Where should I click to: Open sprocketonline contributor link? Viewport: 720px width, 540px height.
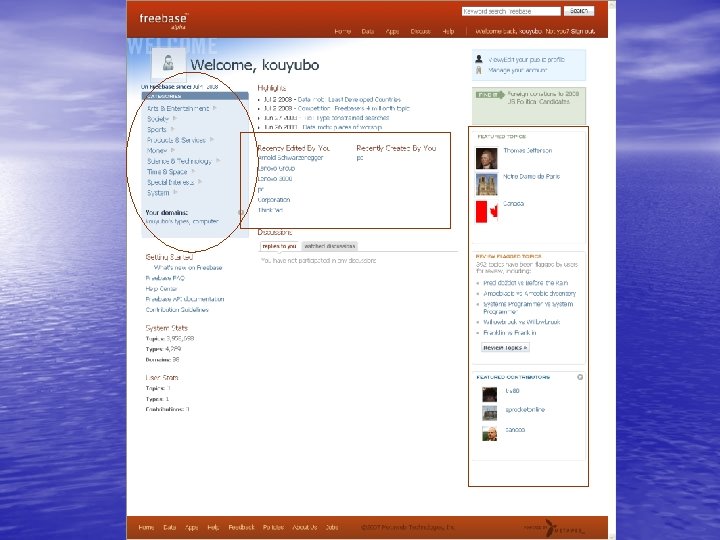point(525,410)
